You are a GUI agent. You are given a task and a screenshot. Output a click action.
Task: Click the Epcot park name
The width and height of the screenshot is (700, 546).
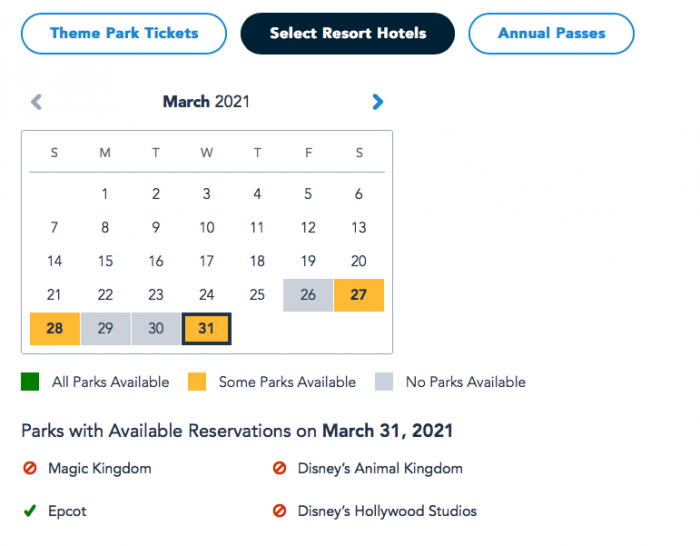(x=67, y=511)
